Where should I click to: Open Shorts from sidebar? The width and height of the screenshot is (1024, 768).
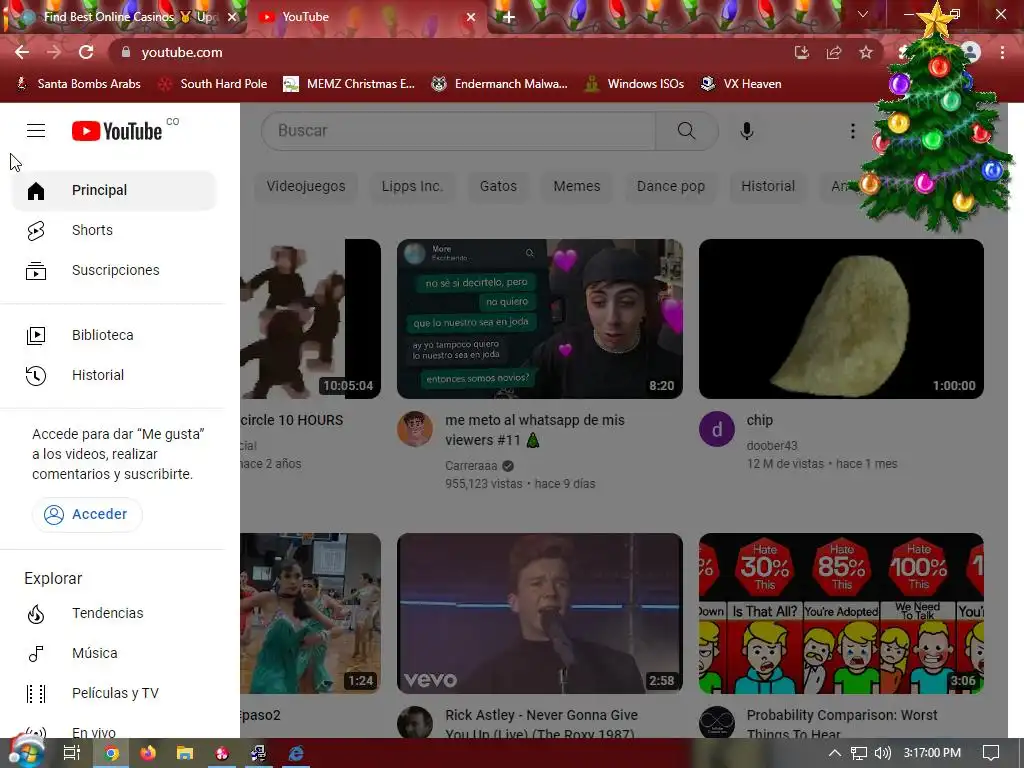point(114,230)
